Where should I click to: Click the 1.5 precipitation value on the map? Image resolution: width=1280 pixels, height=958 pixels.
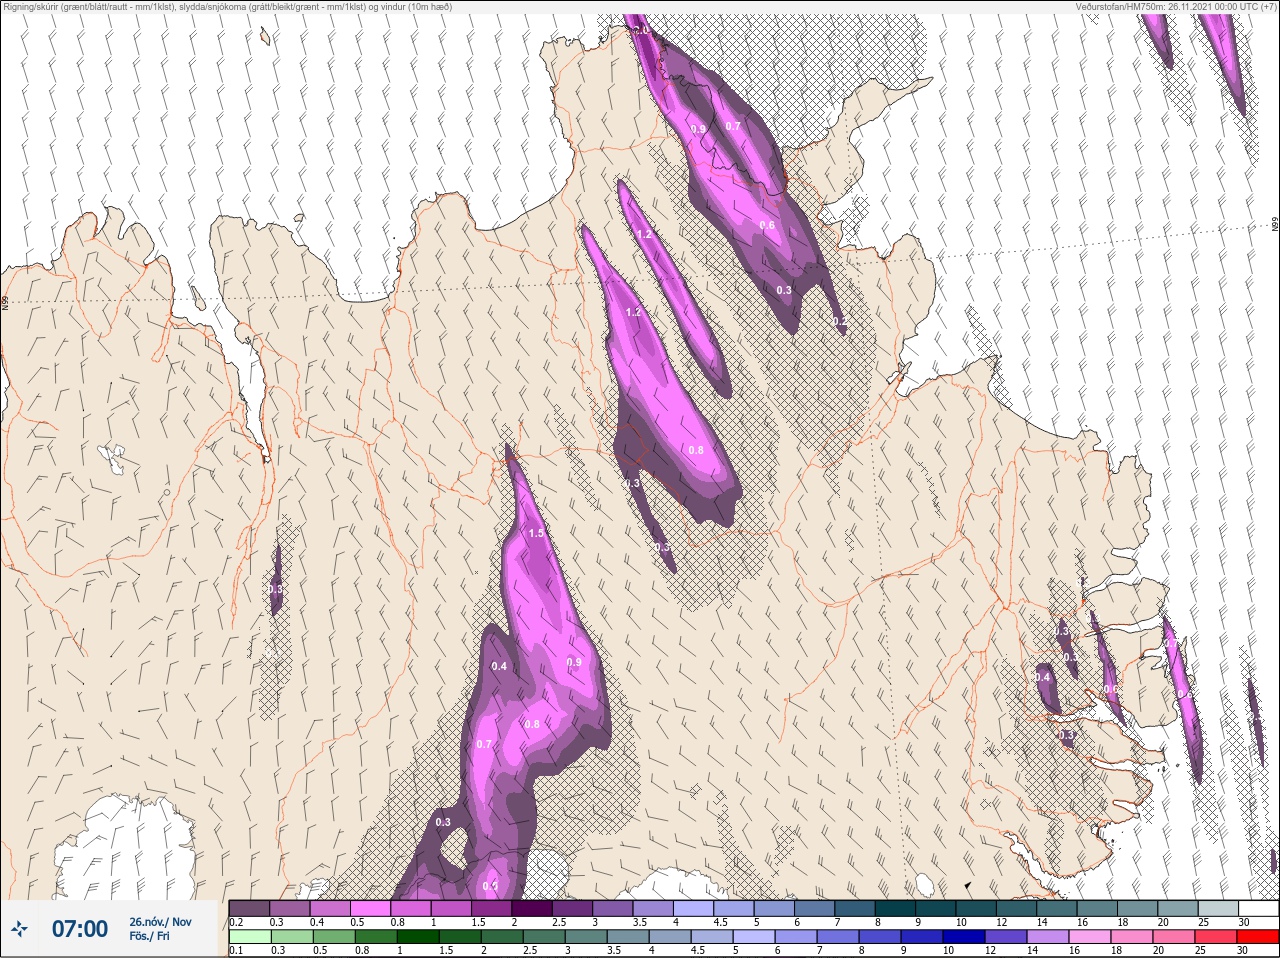[536, 533]
